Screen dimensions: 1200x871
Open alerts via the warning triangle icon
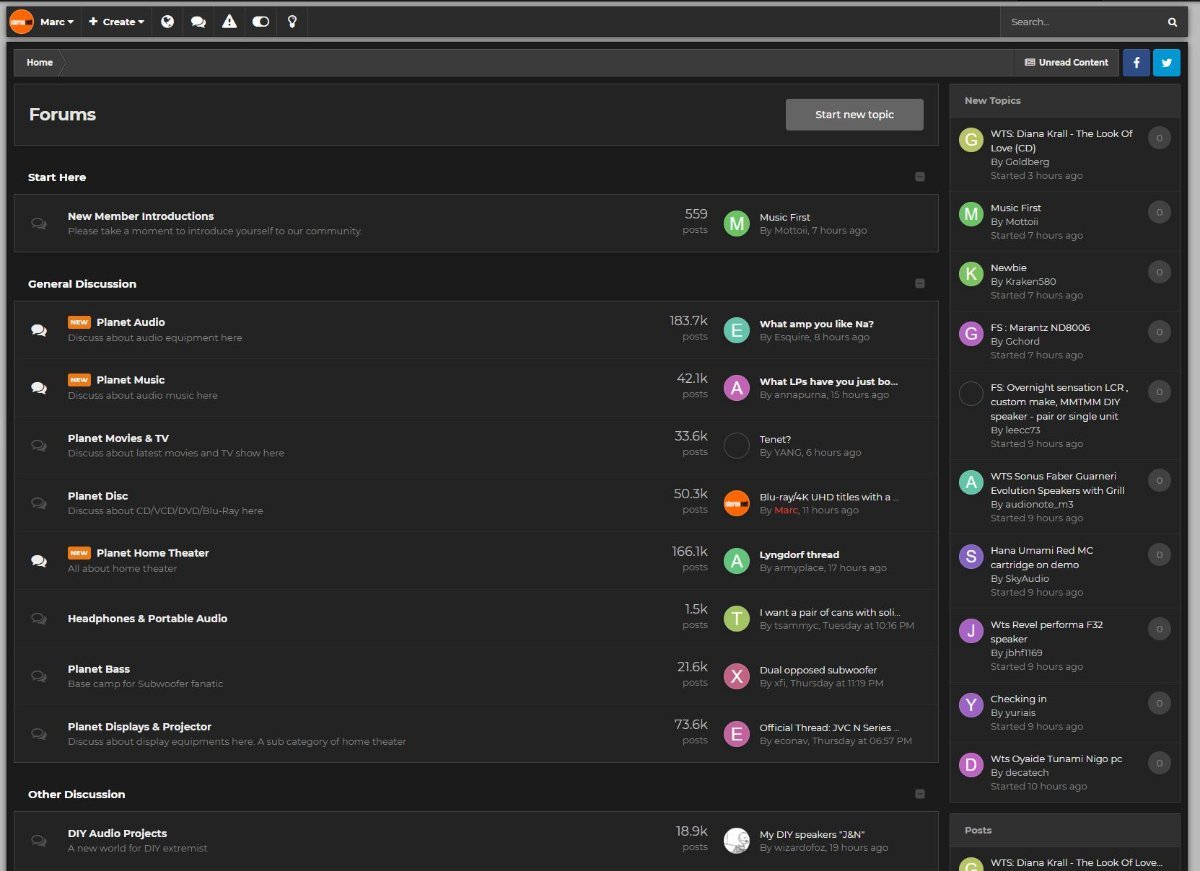click(229, 21)
